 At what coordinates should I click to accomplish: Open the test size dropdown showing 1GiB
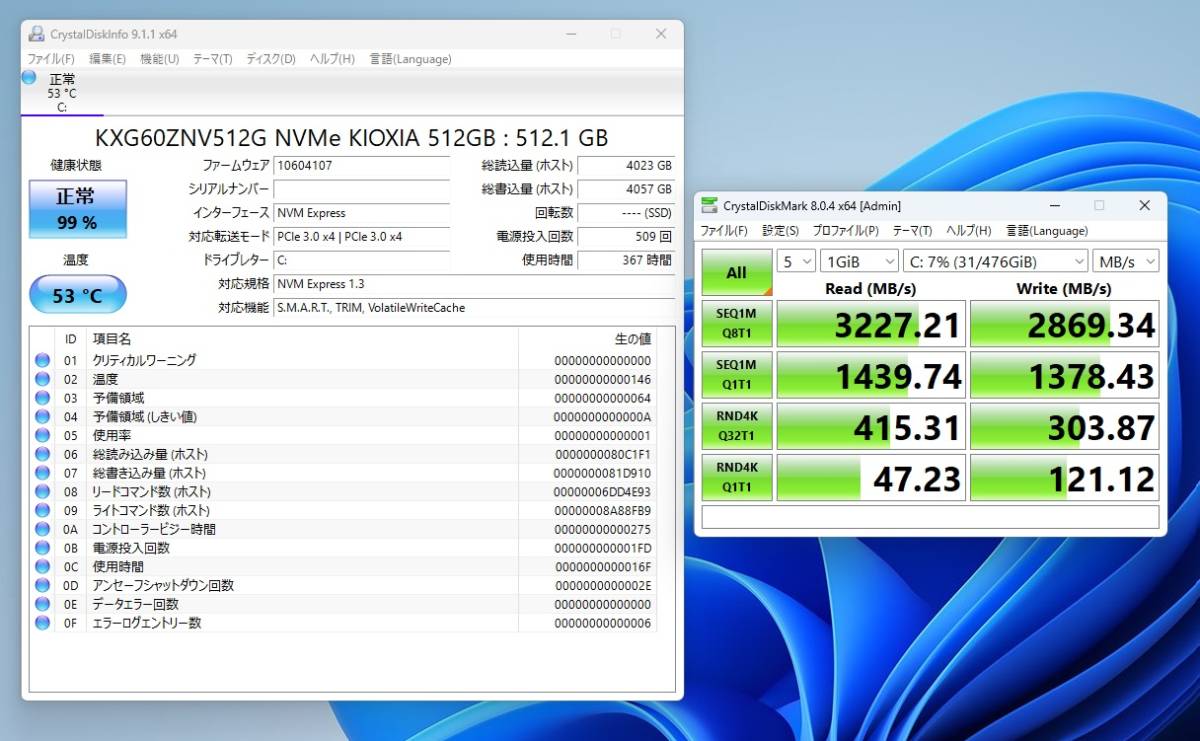pos(859,261)
